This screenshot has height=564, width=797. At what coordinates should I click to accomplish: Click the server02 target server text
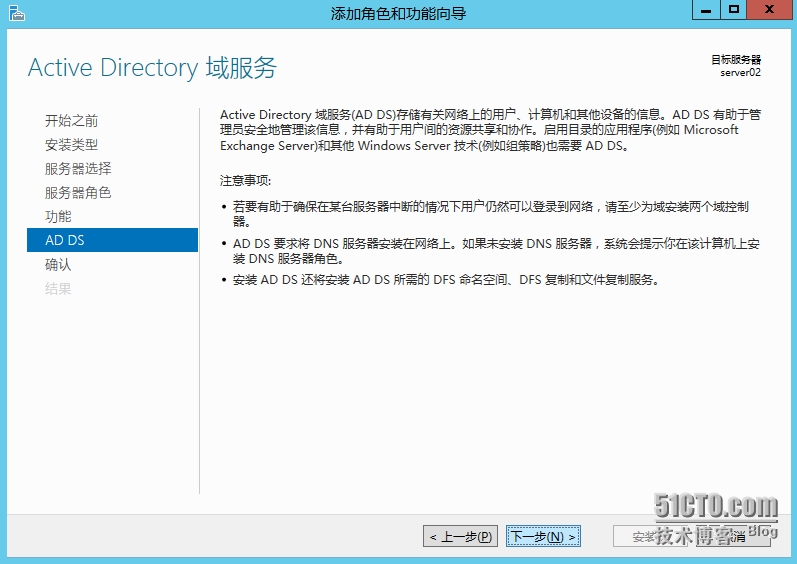point(740,72)
